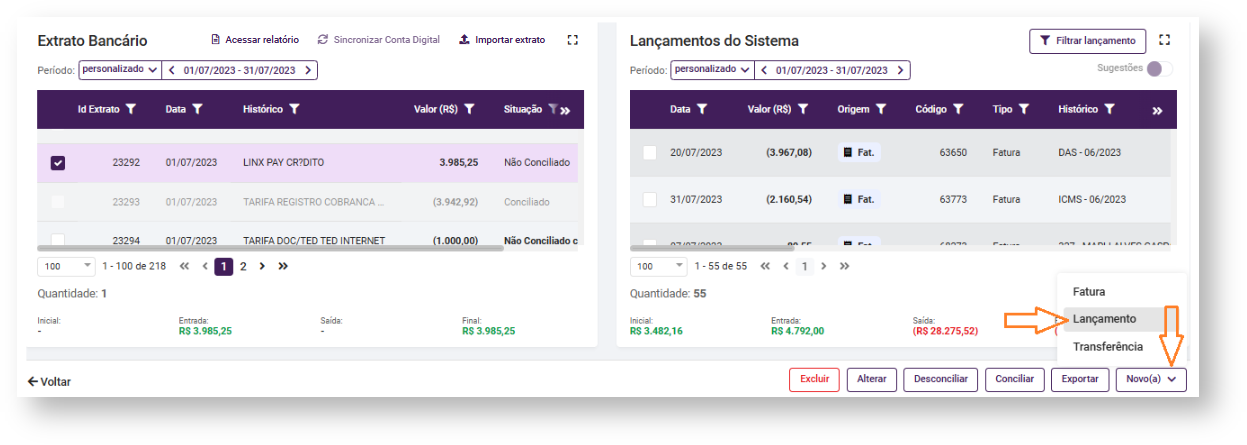Click the Conciliar button
Image resolution: width=1247 pixels, height=445 pixels.
point(1015,380)
